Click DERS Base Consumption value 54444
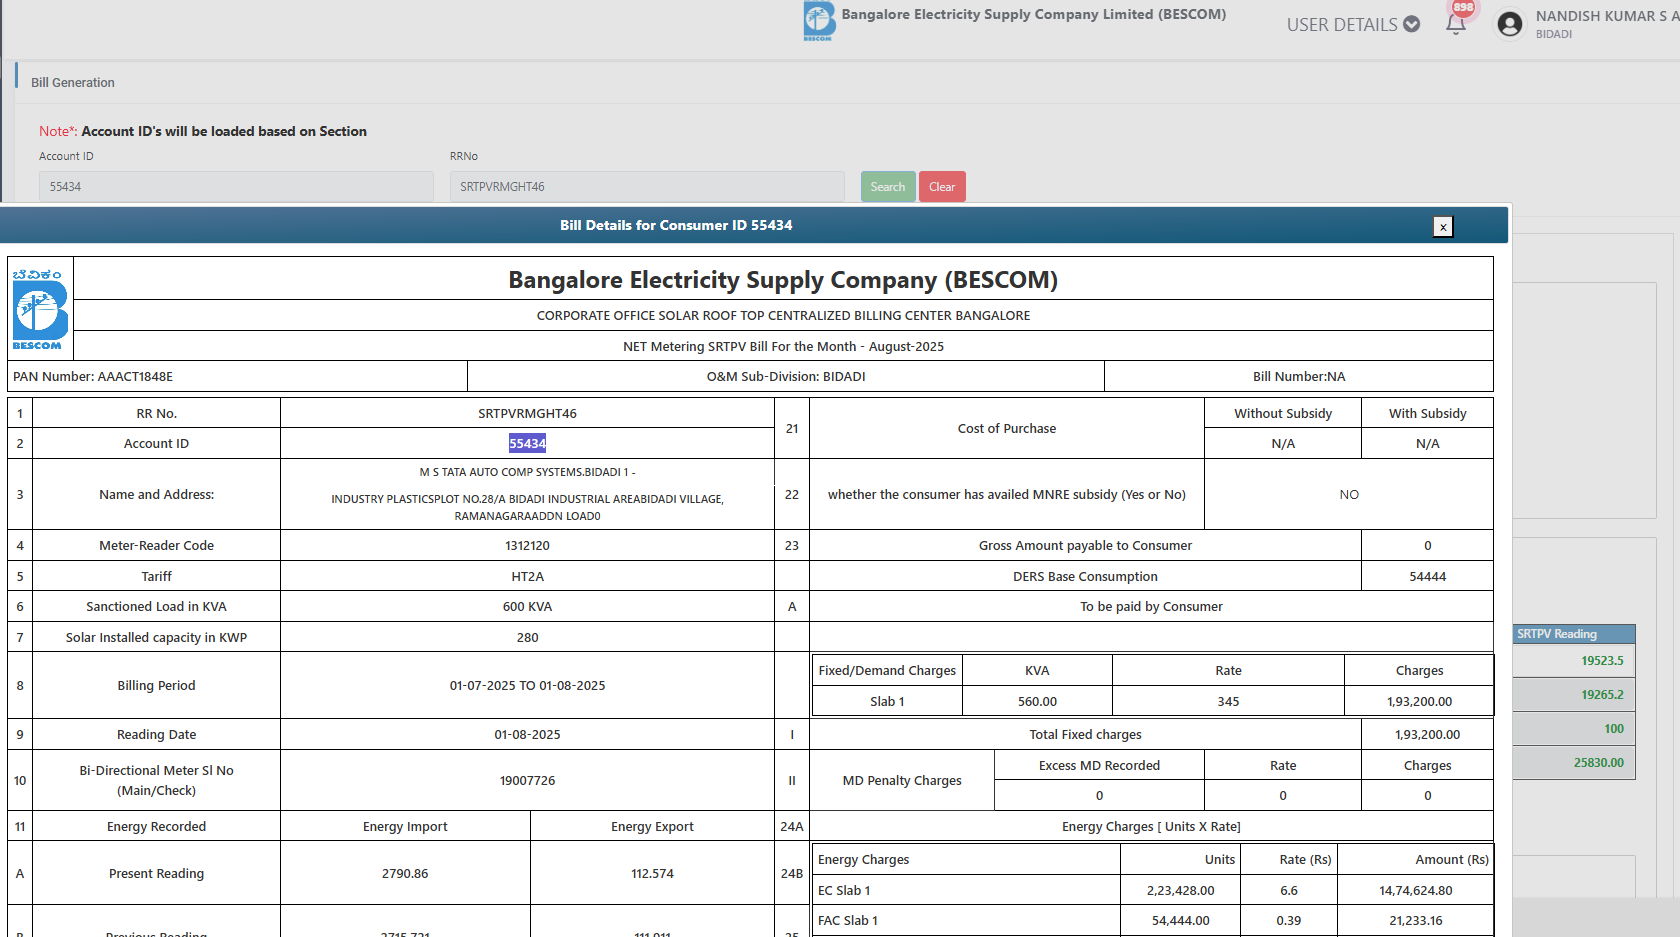 (x=1427, y=577)
